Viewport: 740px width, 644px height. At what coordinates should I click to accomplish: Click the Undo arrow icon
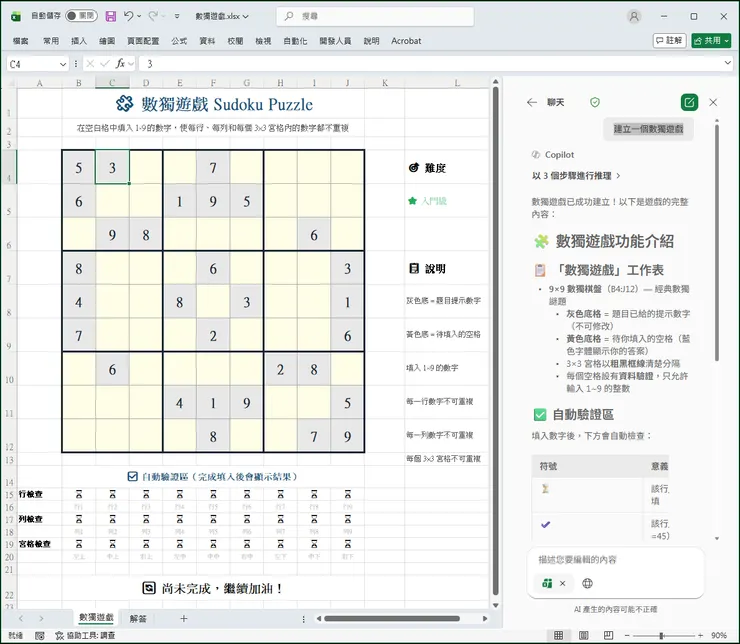(128, 16)
